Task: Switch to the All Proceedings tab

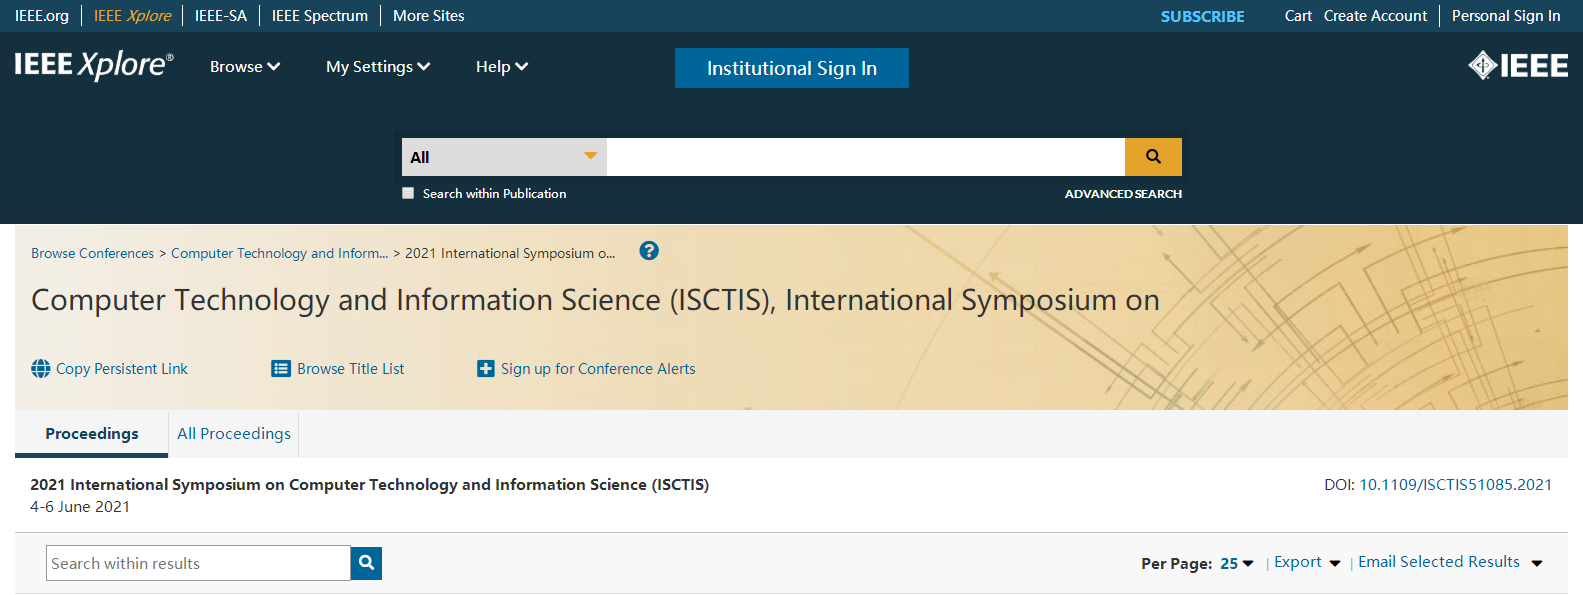Action: (234, 434)
